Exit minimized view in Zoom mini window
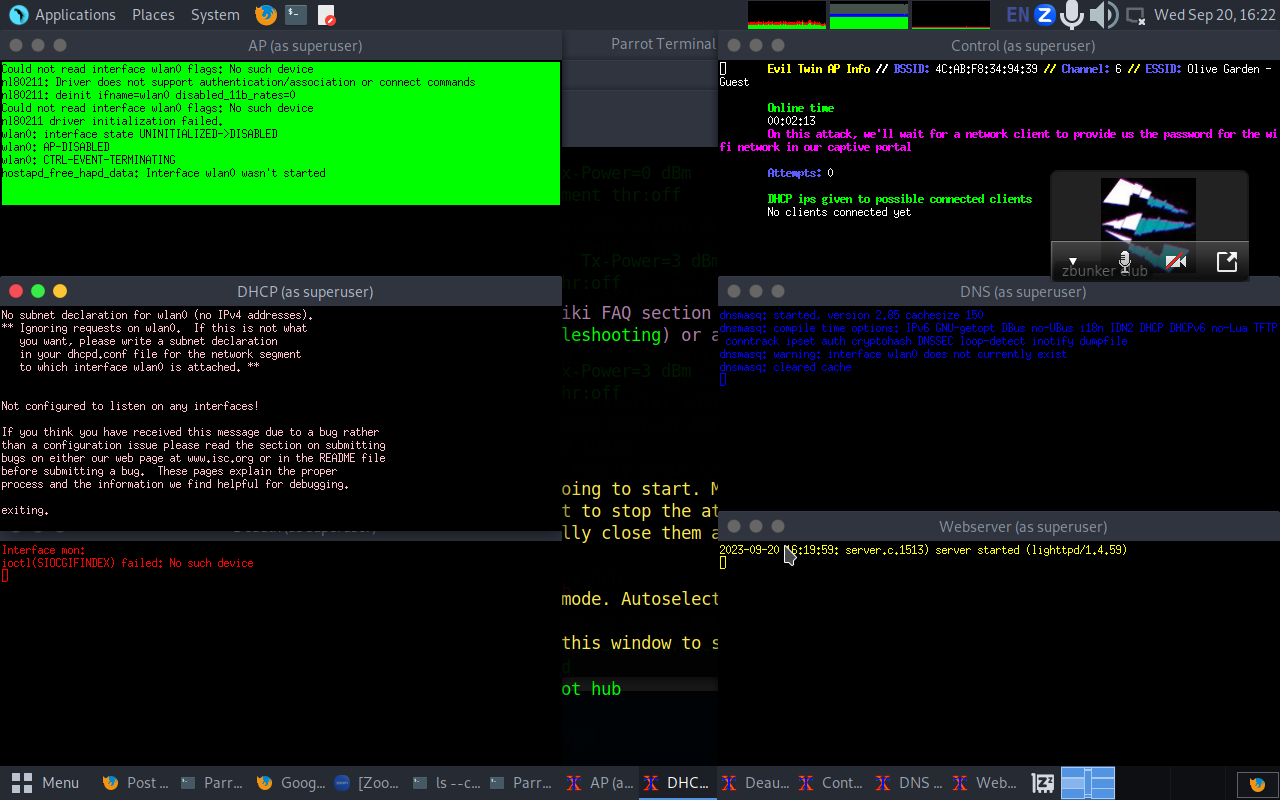Viewport: 1280px width, 800px height. pos(1227,262)
